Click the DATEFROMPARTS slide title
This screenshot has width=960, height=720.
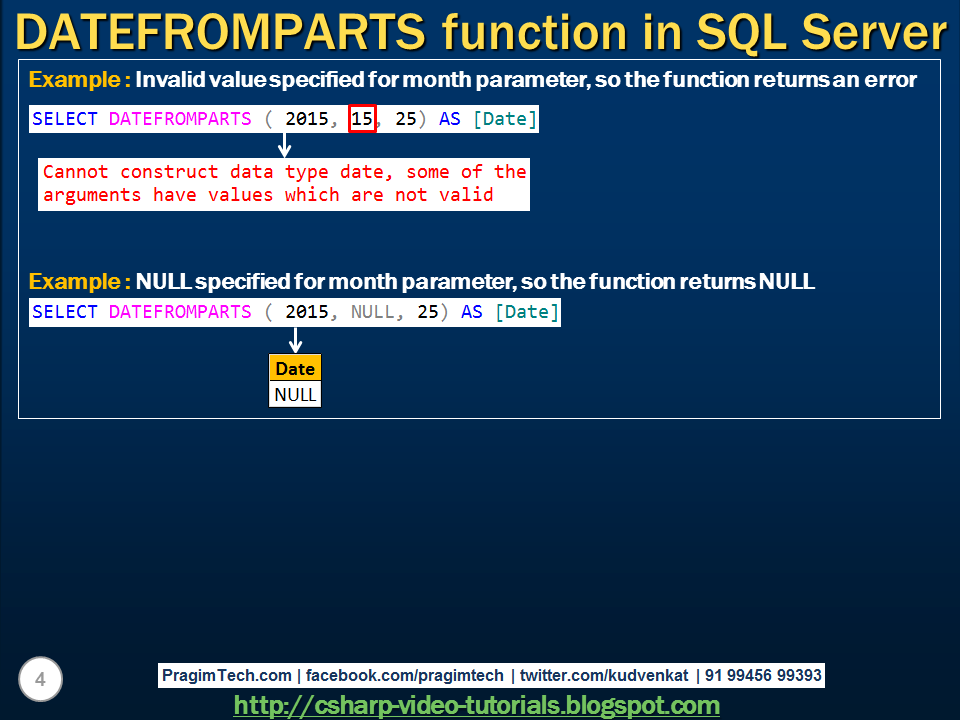pyautogui.click(x=480, y=32)
